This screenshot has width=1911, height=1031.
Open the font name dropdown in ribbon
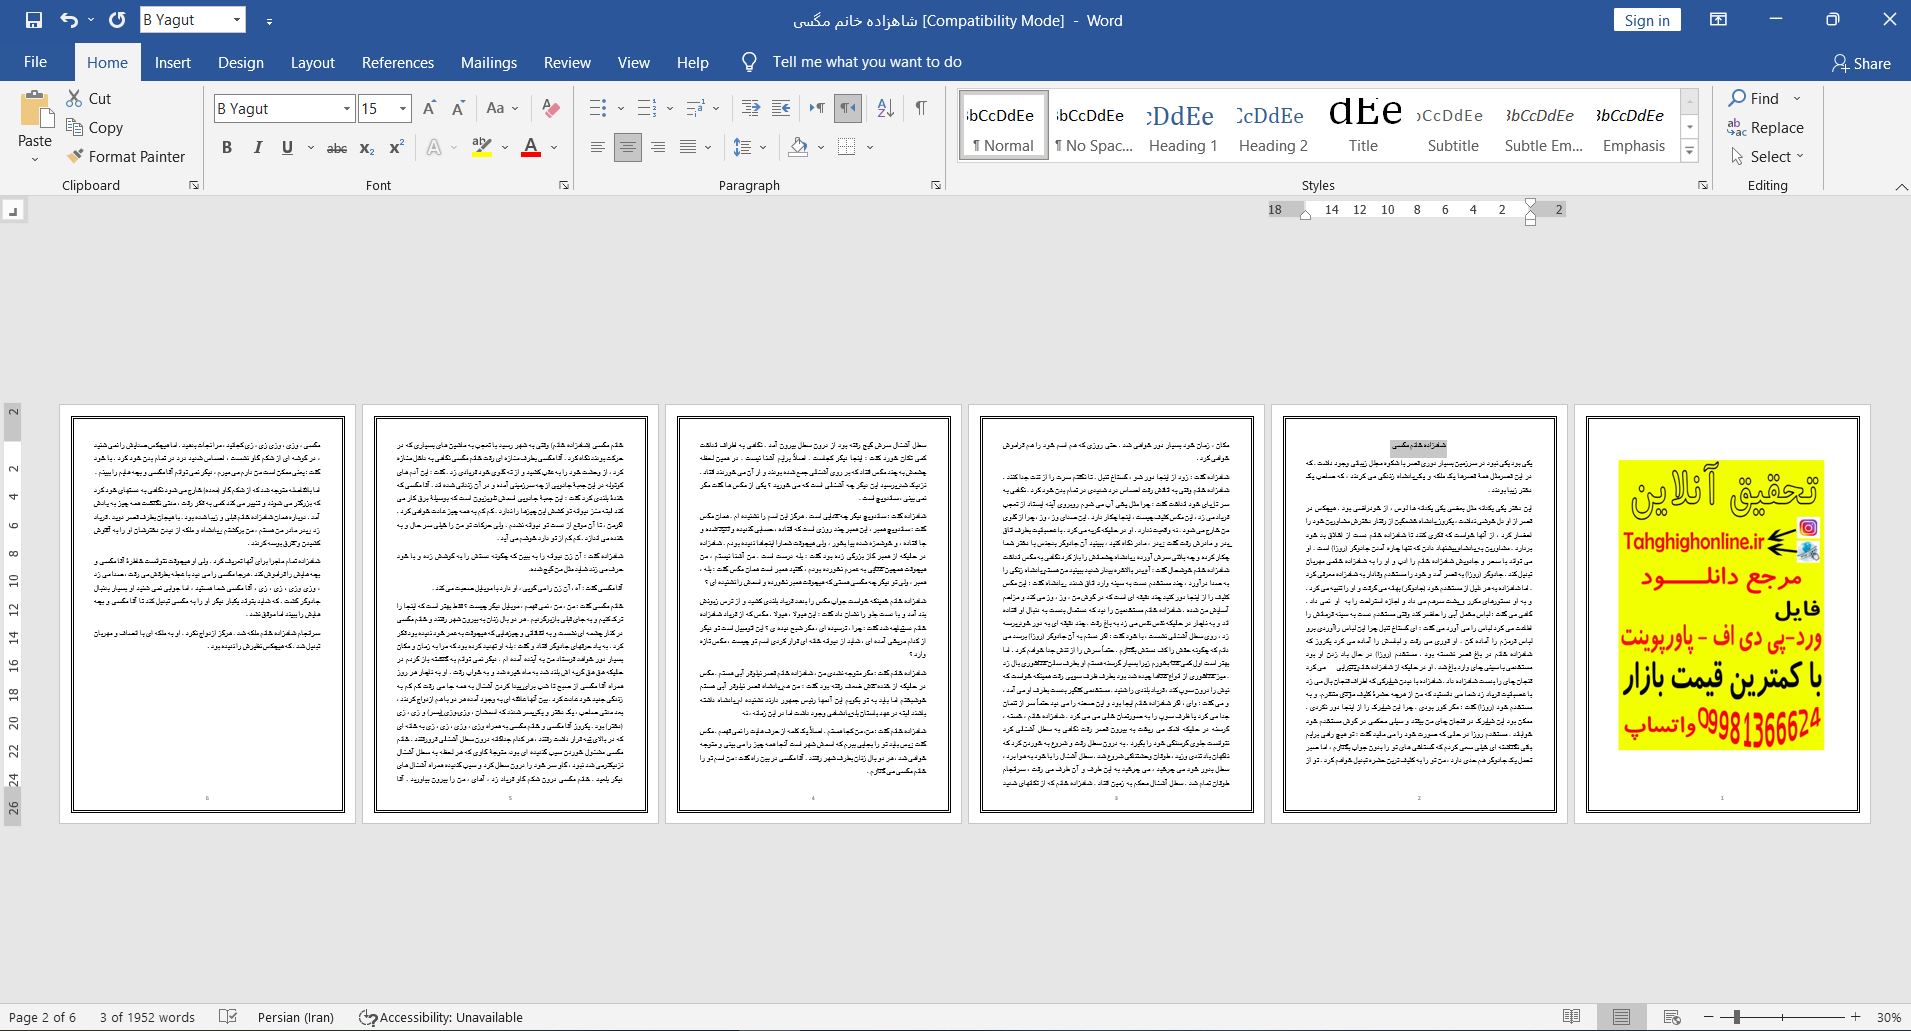tap(347, 108)
